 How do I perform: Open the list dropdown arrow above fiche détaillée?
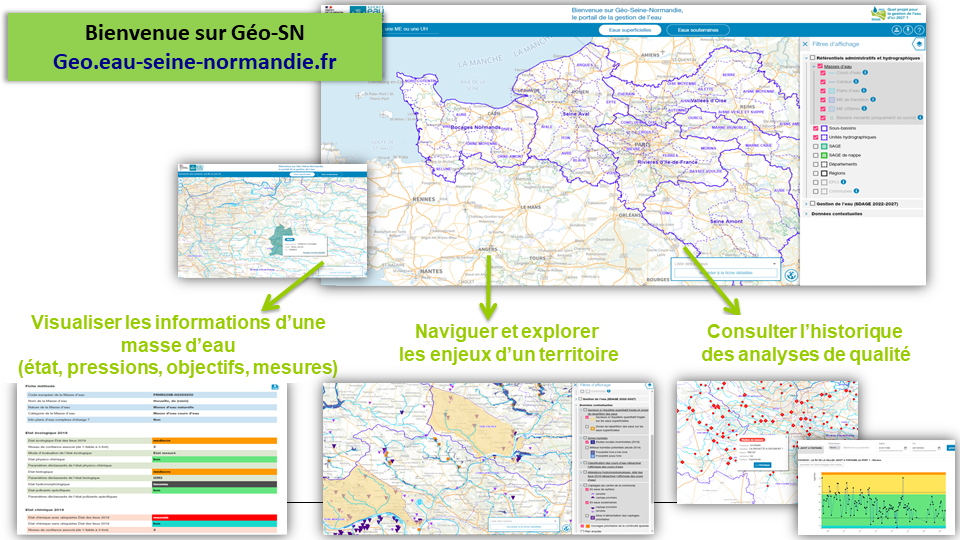click(x=774, y=264)
